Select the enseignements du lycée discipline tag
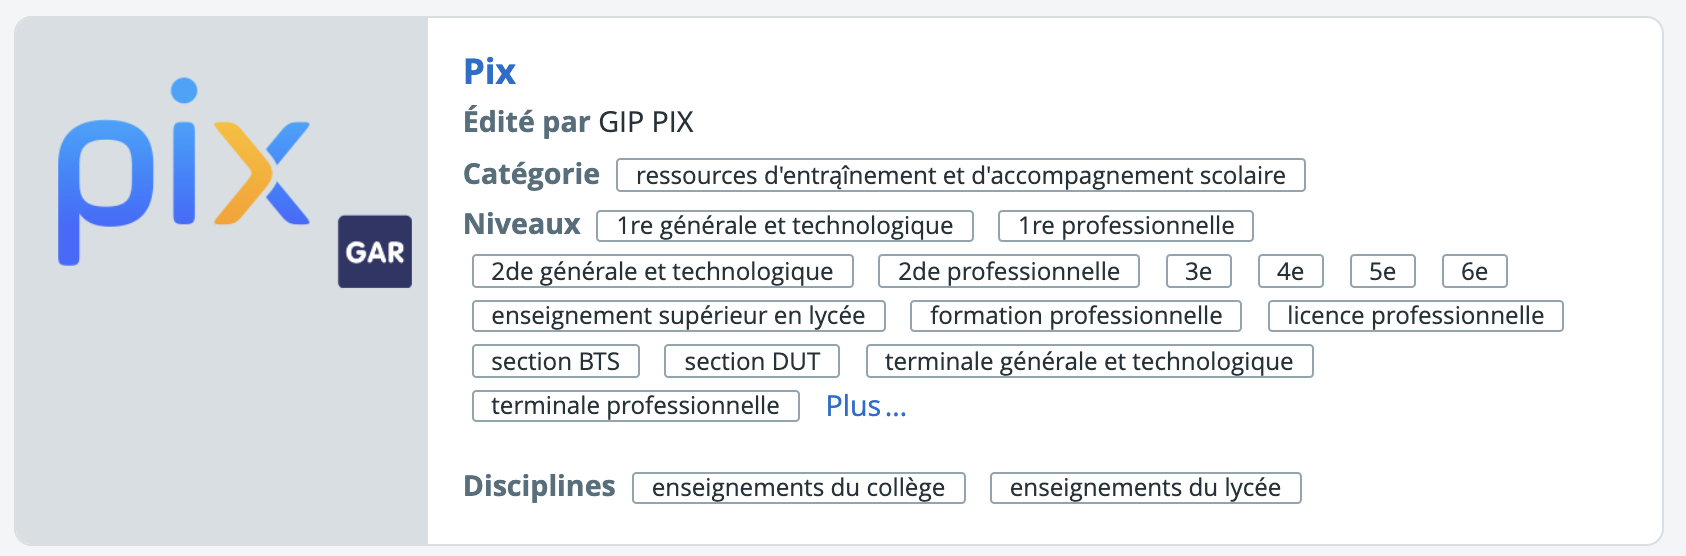Viewport: 1686px width, 556px height. pos(1145,487)
